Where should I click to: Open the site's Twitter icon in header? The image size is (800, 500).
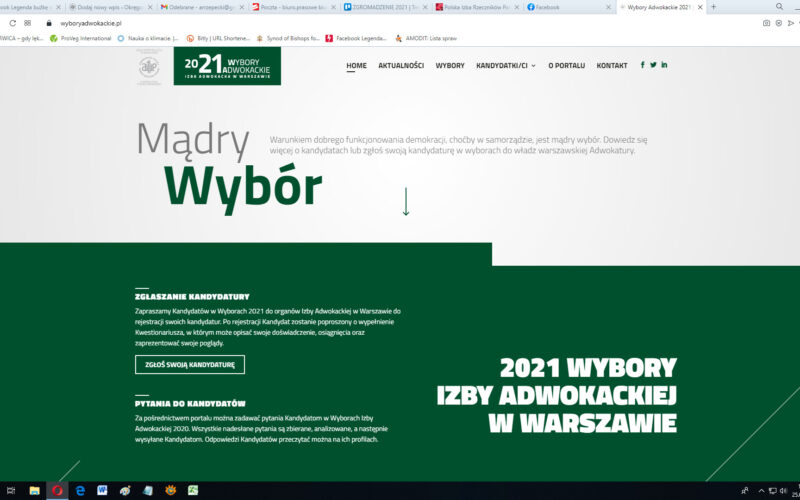653,65
